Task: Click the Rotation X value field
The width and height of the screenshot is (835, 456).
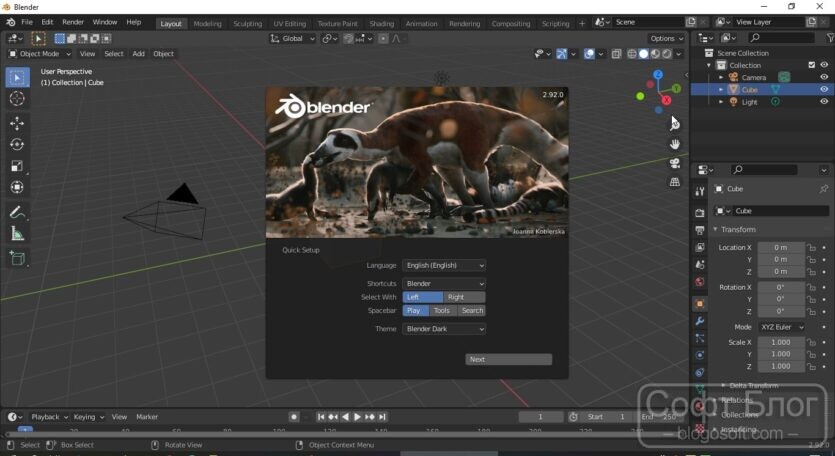Action: [781, 288]
